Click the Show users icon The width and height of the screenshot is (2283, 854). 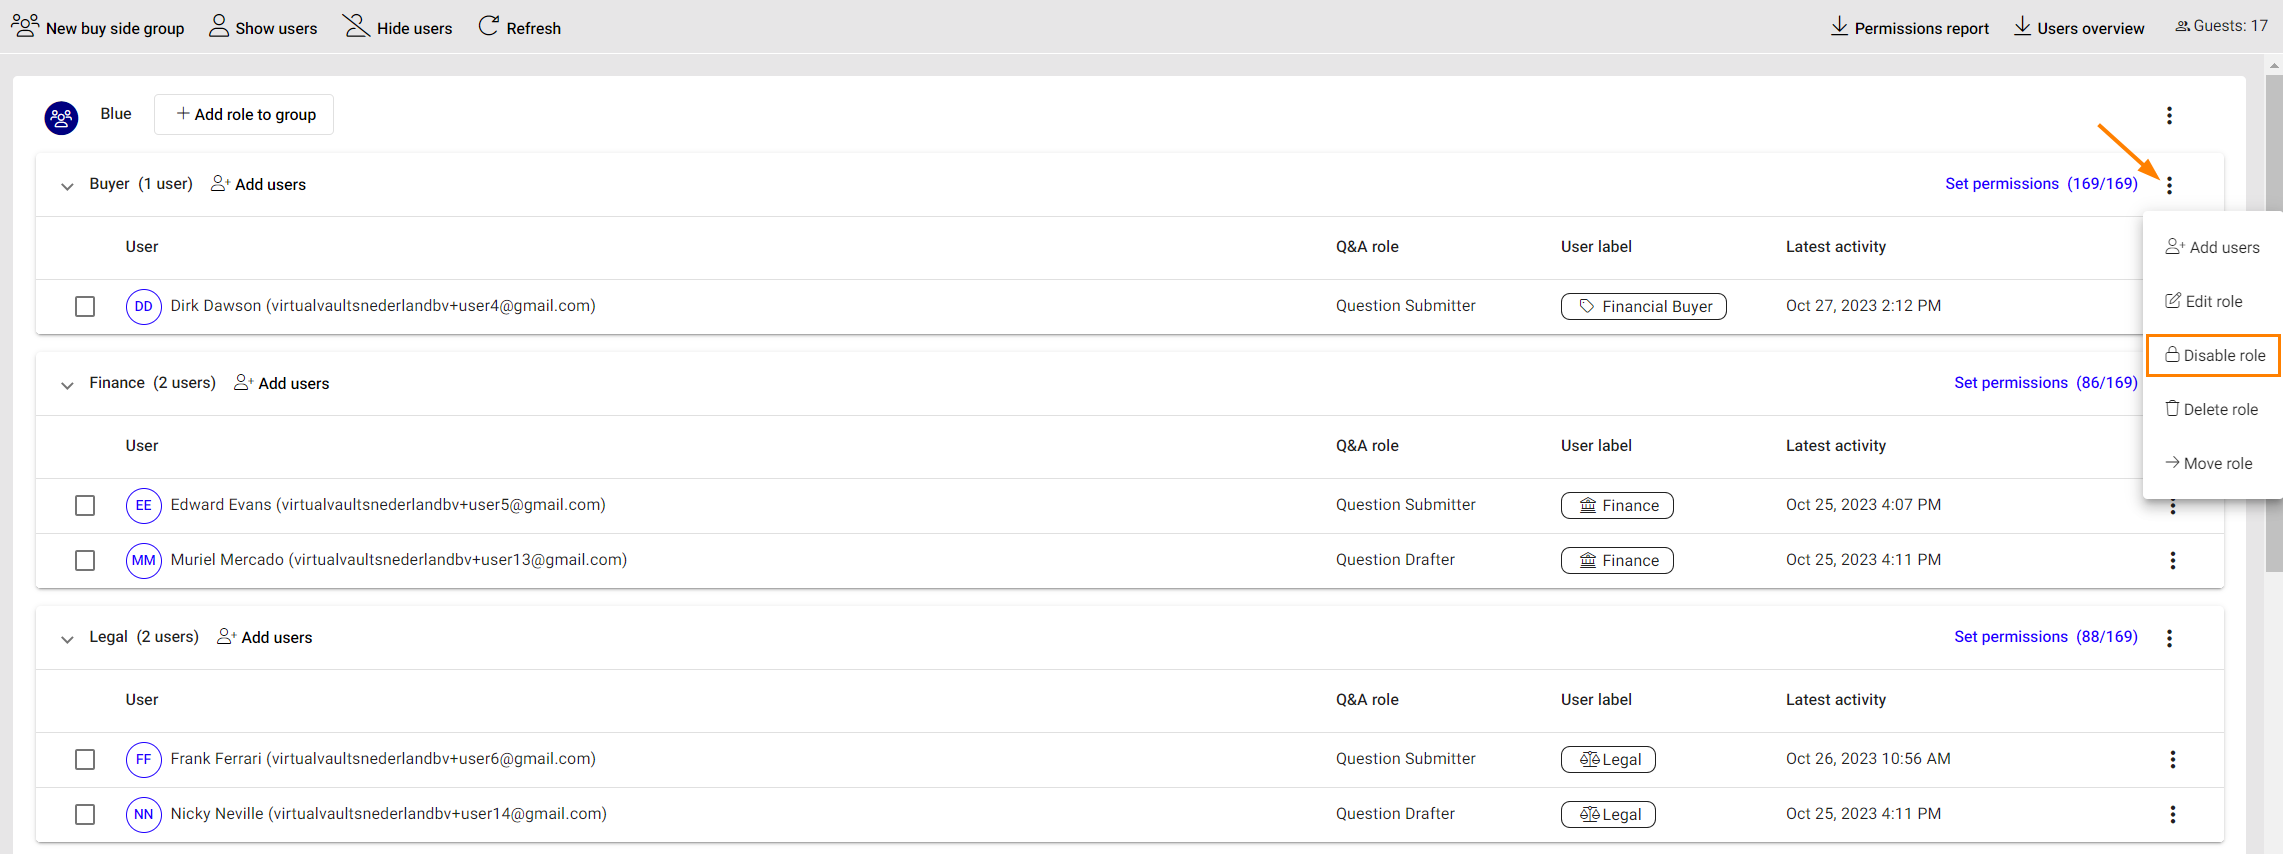tap(218, 26)
